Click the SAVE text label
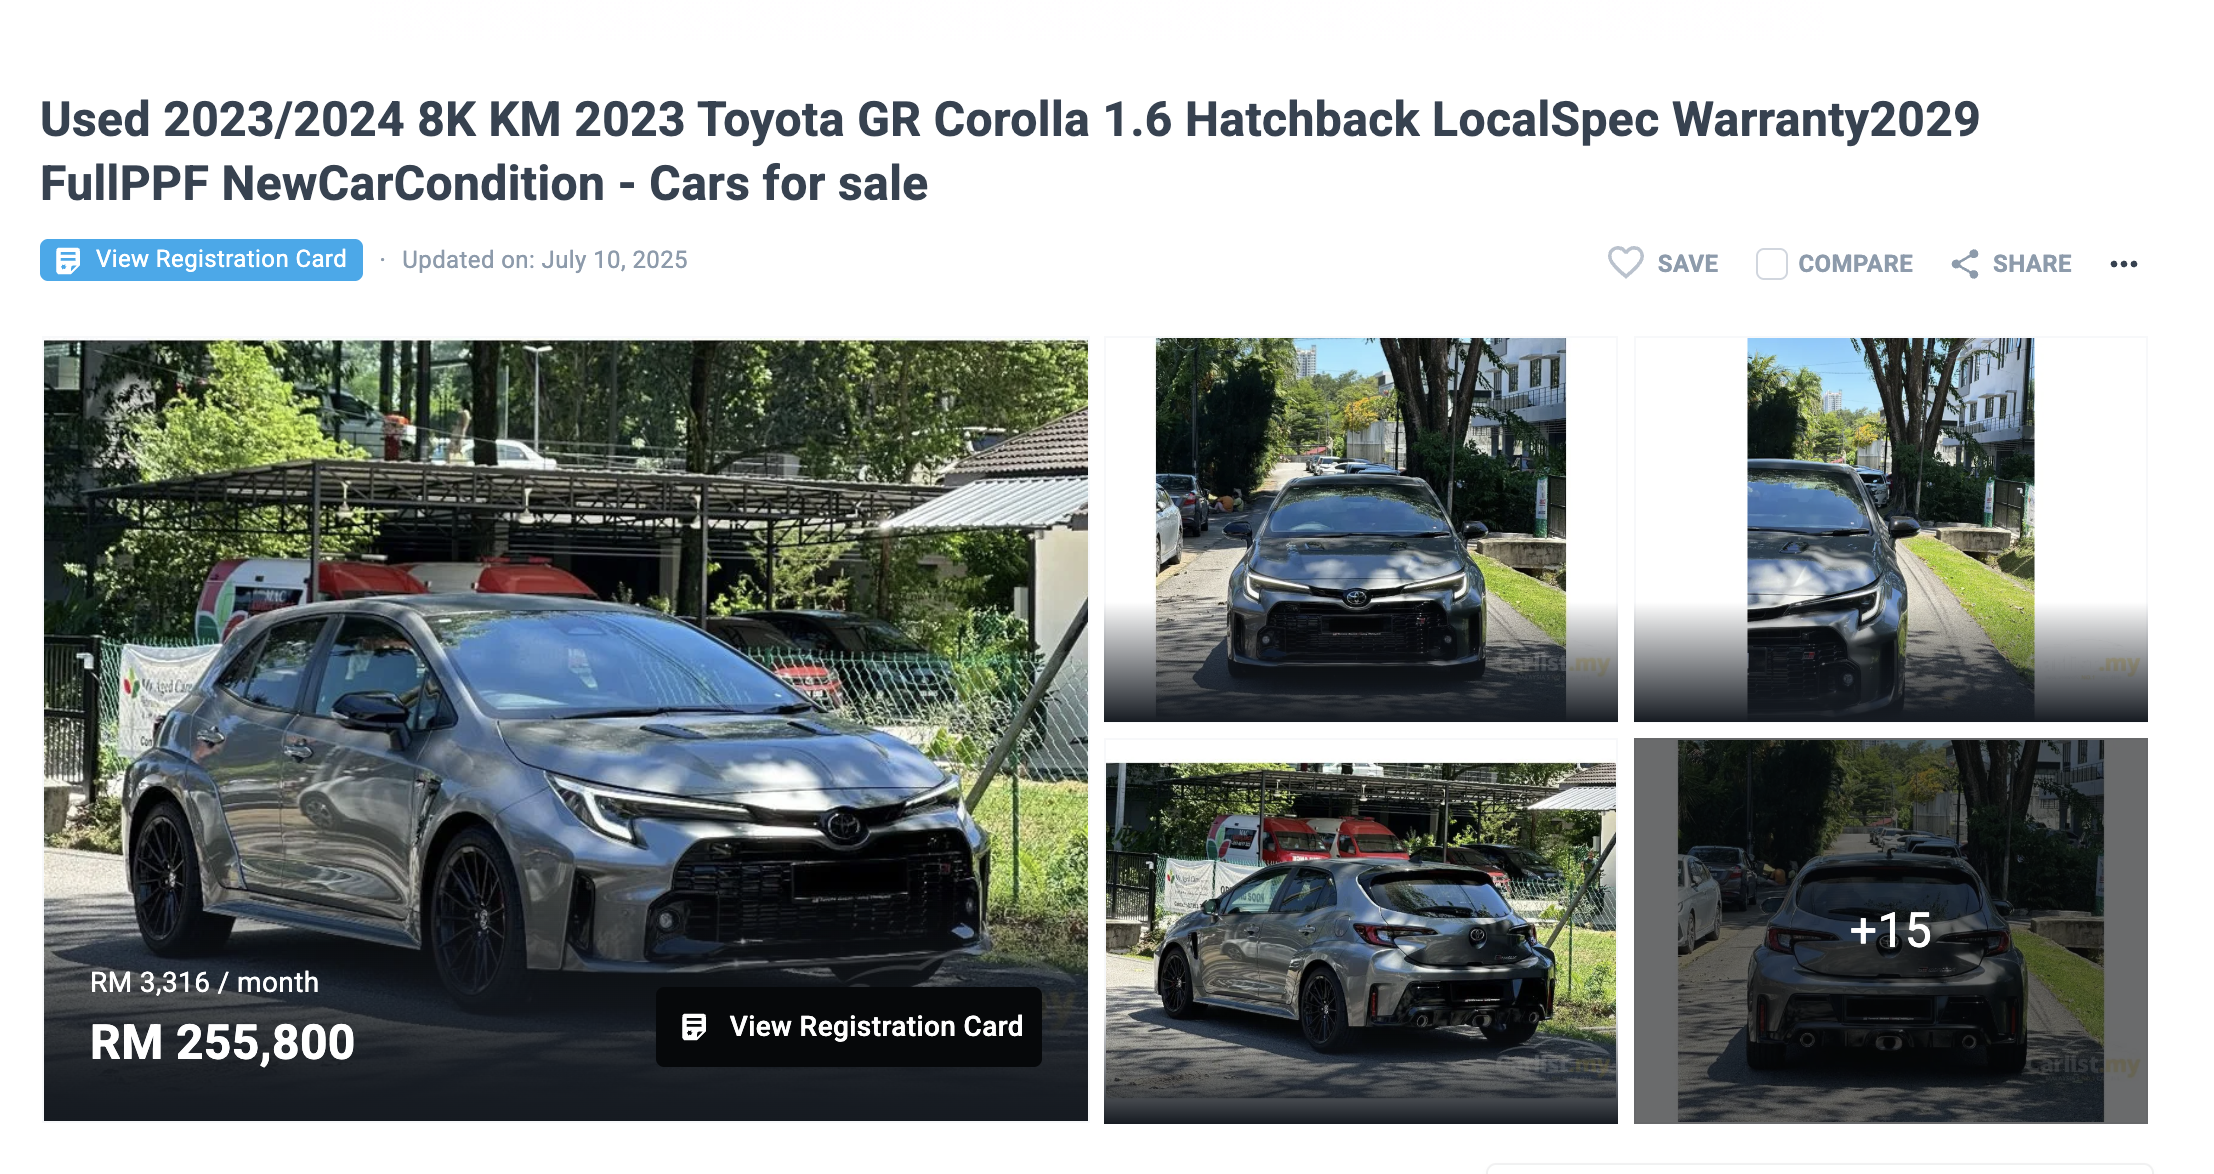2214x1174 pixels. [x=1687, y=264]
